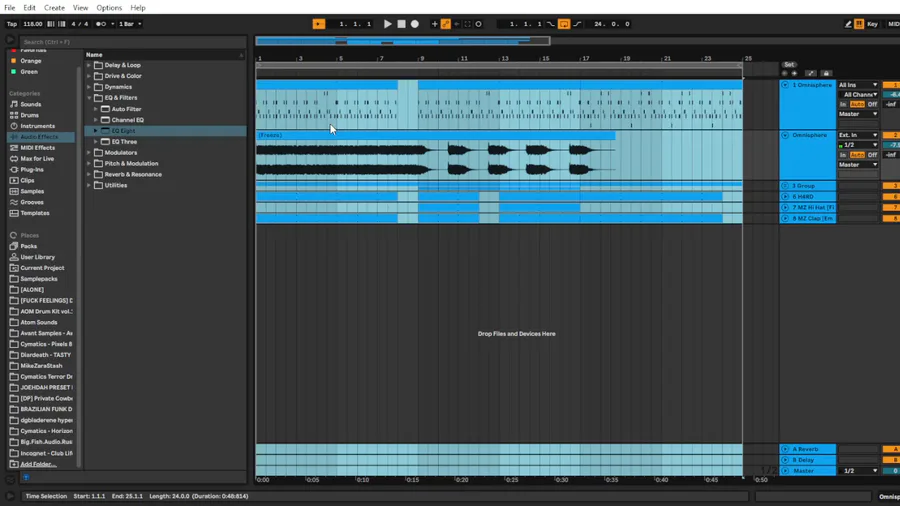Click the Tap tempo button

(11, 24)
